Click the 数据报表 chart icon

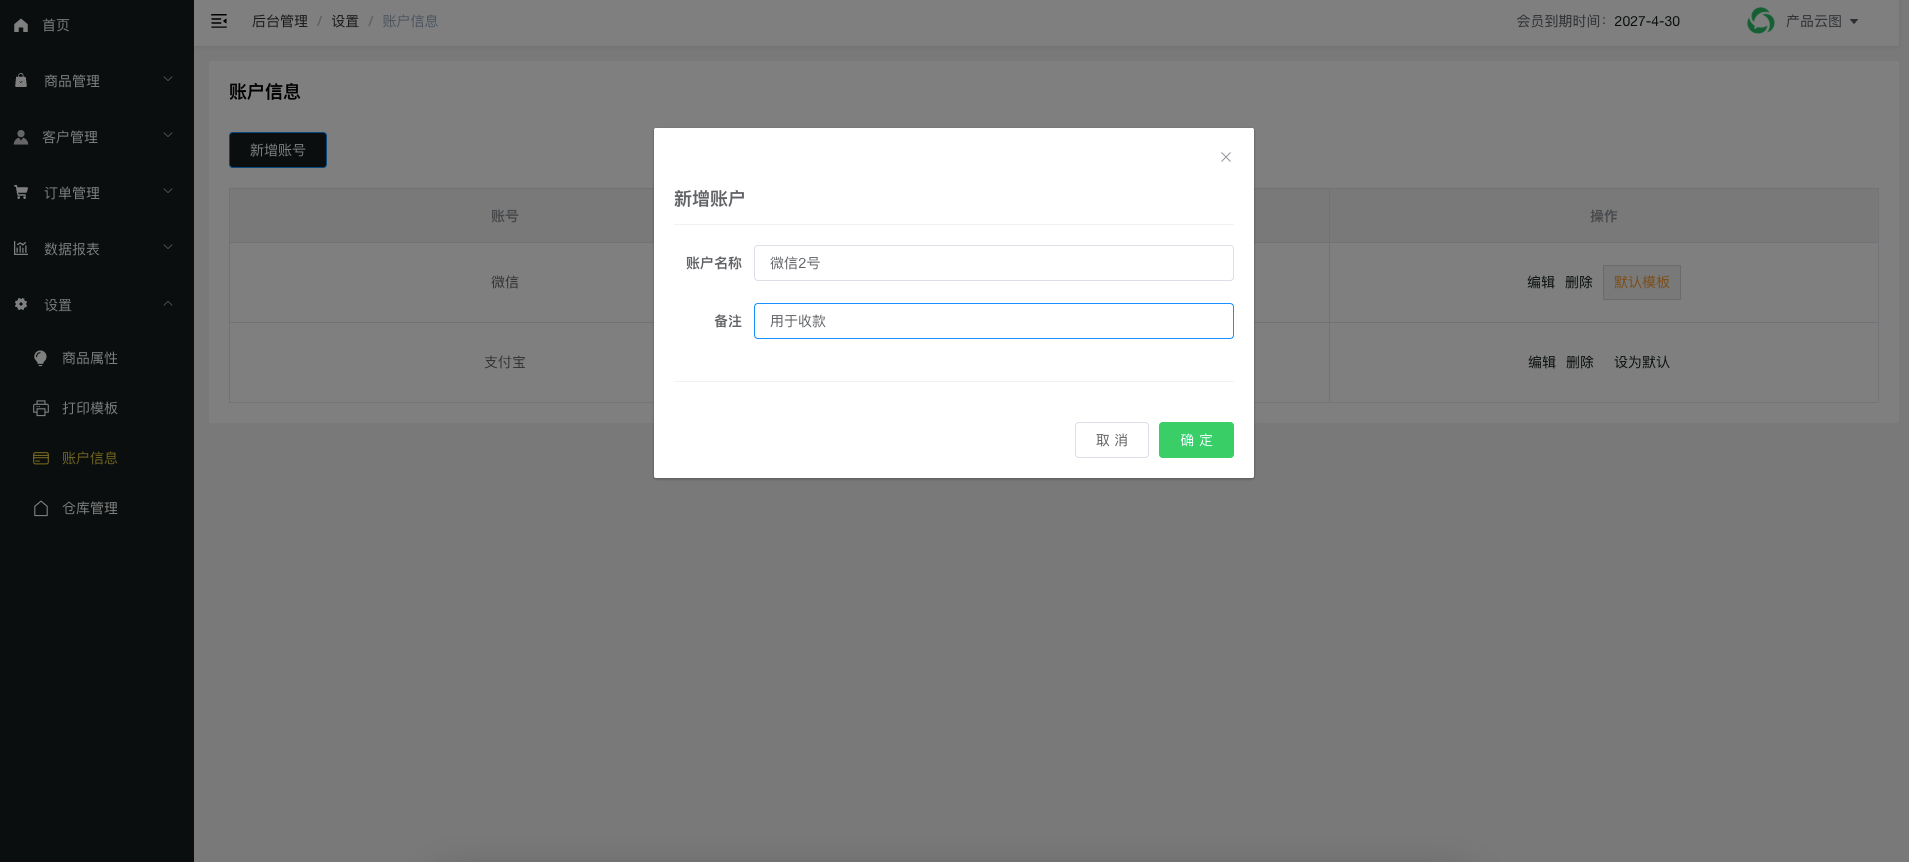point(21,248)
